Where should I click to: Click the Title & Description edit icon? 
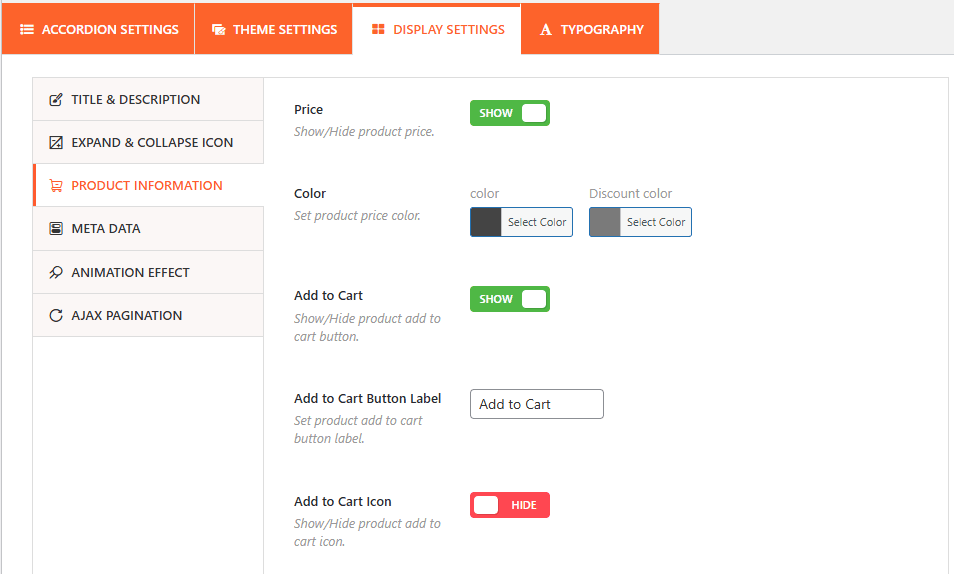click(x=56, y=100)
